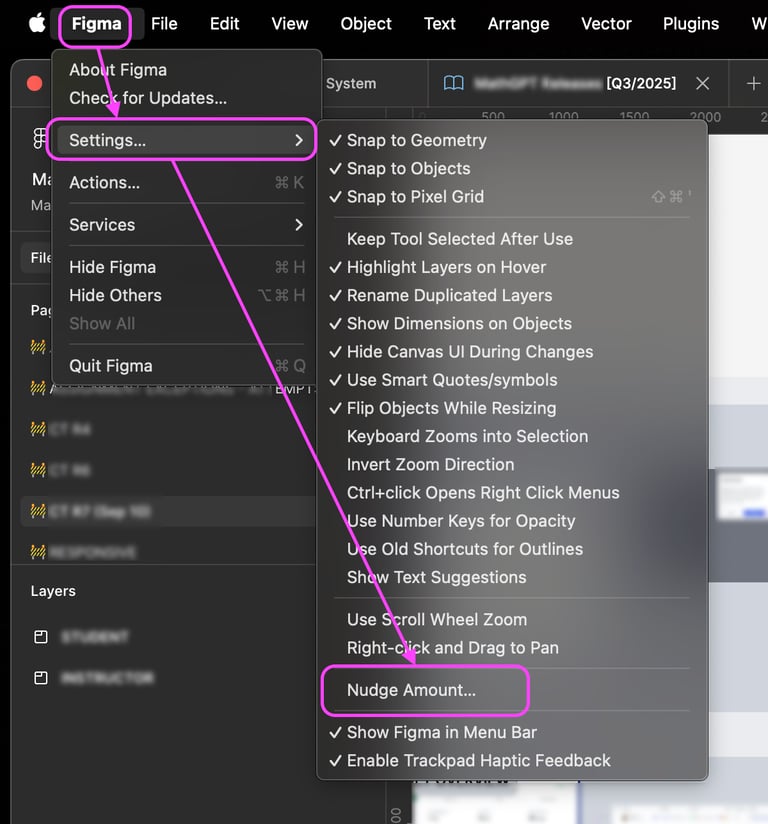The width and height of the screenshot is (768, 824).
Task: Open the Edit menu
Action: 224,24
